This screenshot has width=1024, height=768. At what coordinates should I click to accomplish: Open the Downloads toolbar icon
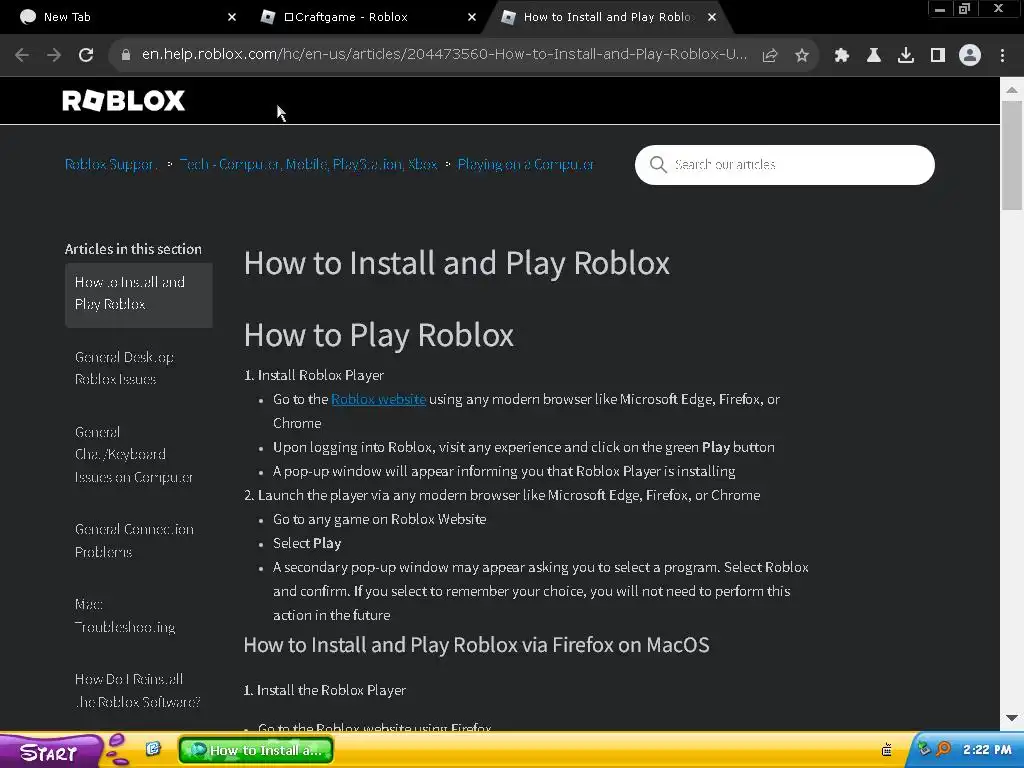pos(905,55)
